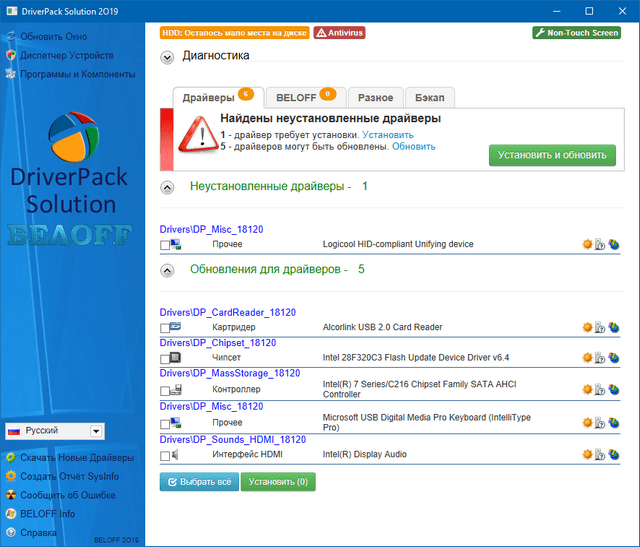Click the Программы и Компоненты icon
640x547 pixels.
pos(10,74)
